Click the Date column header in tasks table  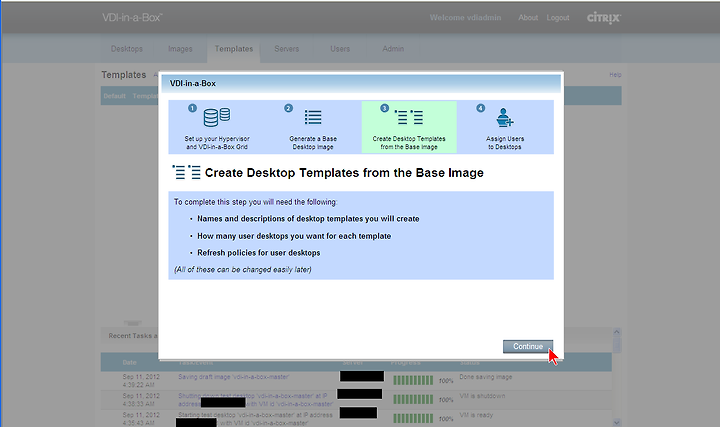tap(129, 362)
